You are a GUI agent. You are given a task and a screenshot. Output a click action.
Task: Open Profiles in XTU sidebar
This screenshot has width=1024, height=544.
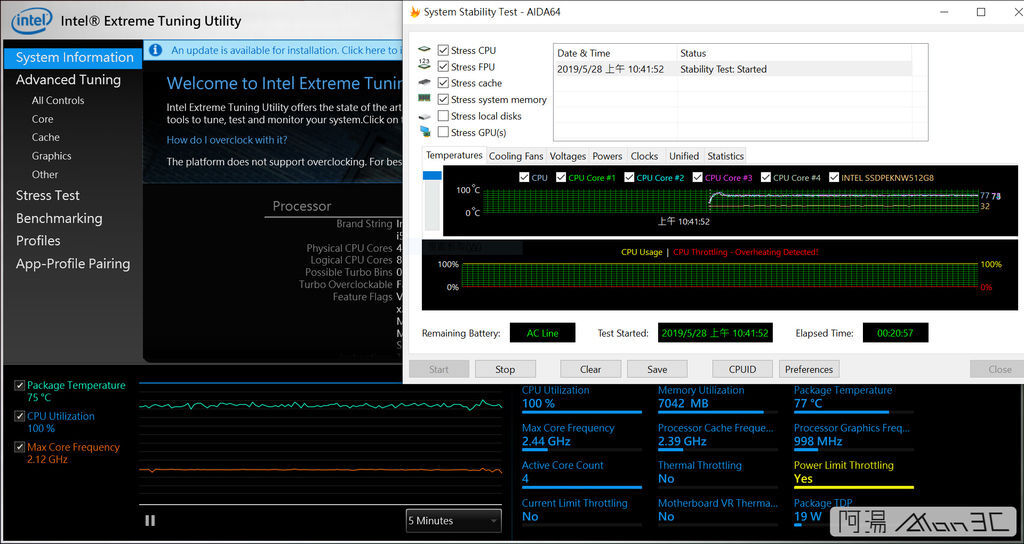click(38, 240)
